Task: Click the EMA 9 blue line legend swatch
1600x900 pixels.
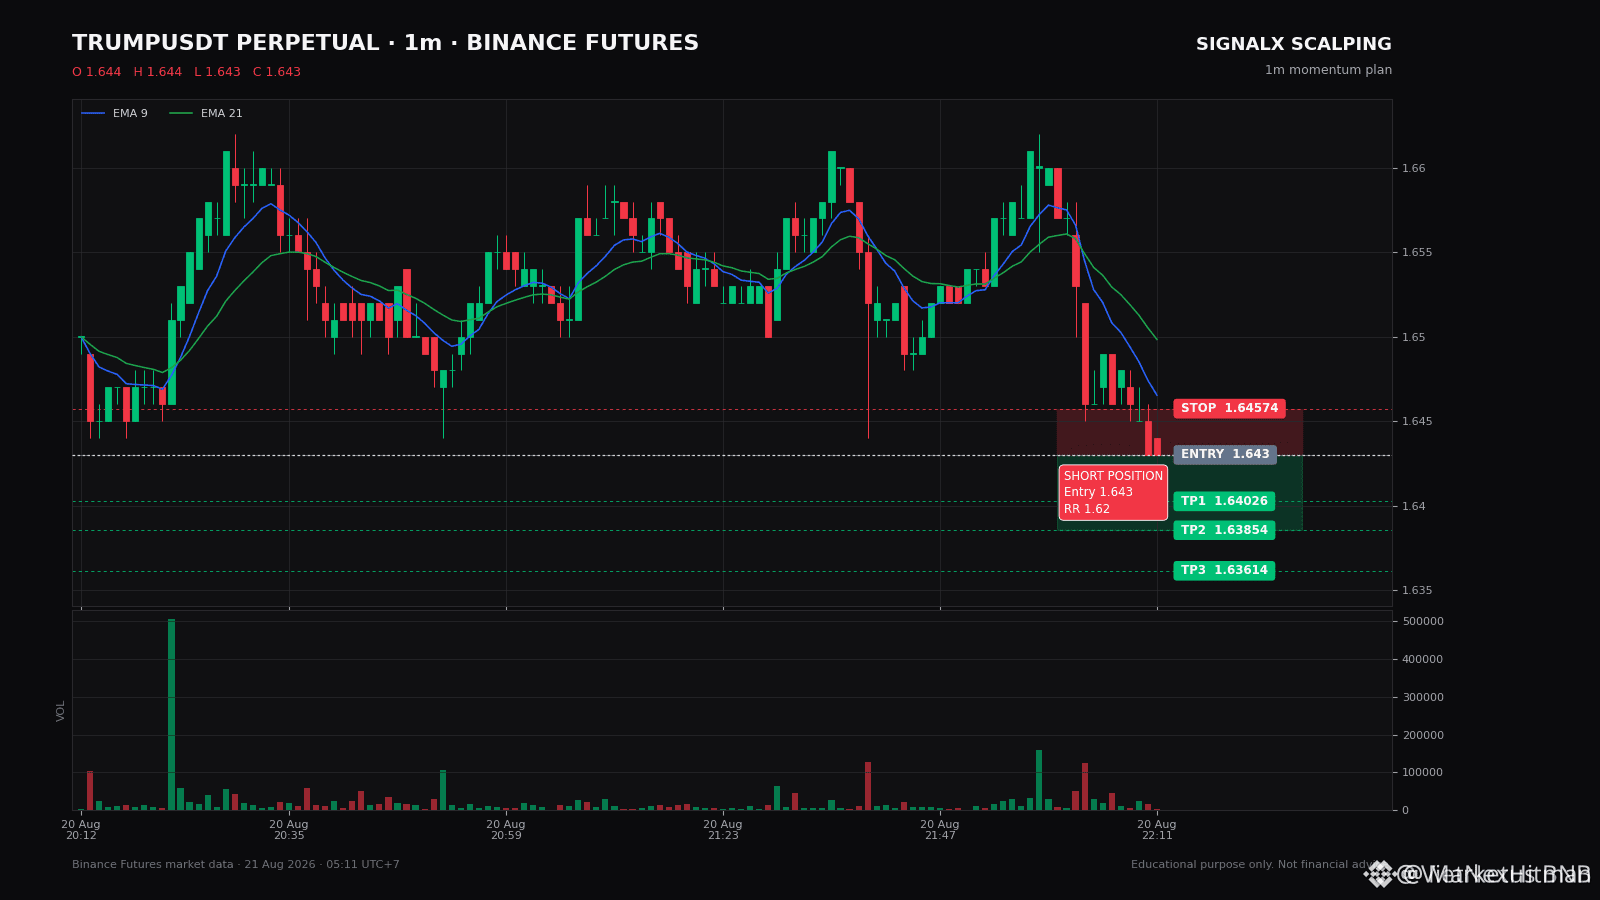Action: tap(93, 114)
